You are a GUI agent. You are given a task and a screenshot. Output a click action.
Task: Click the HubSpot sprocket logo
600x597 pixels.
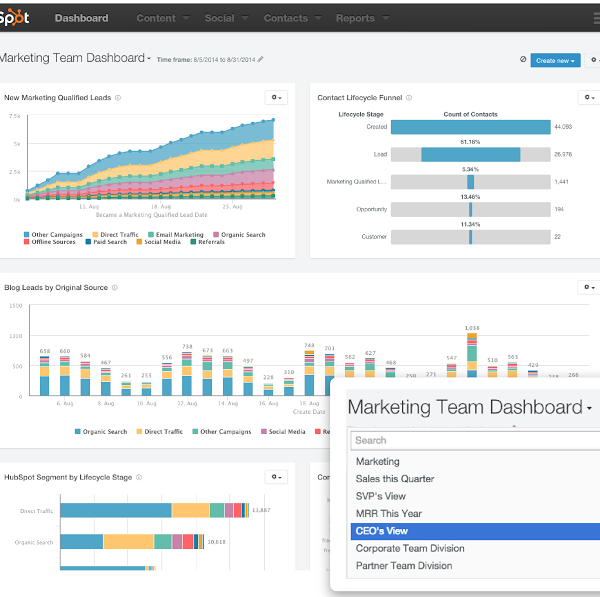coord(15,17)
